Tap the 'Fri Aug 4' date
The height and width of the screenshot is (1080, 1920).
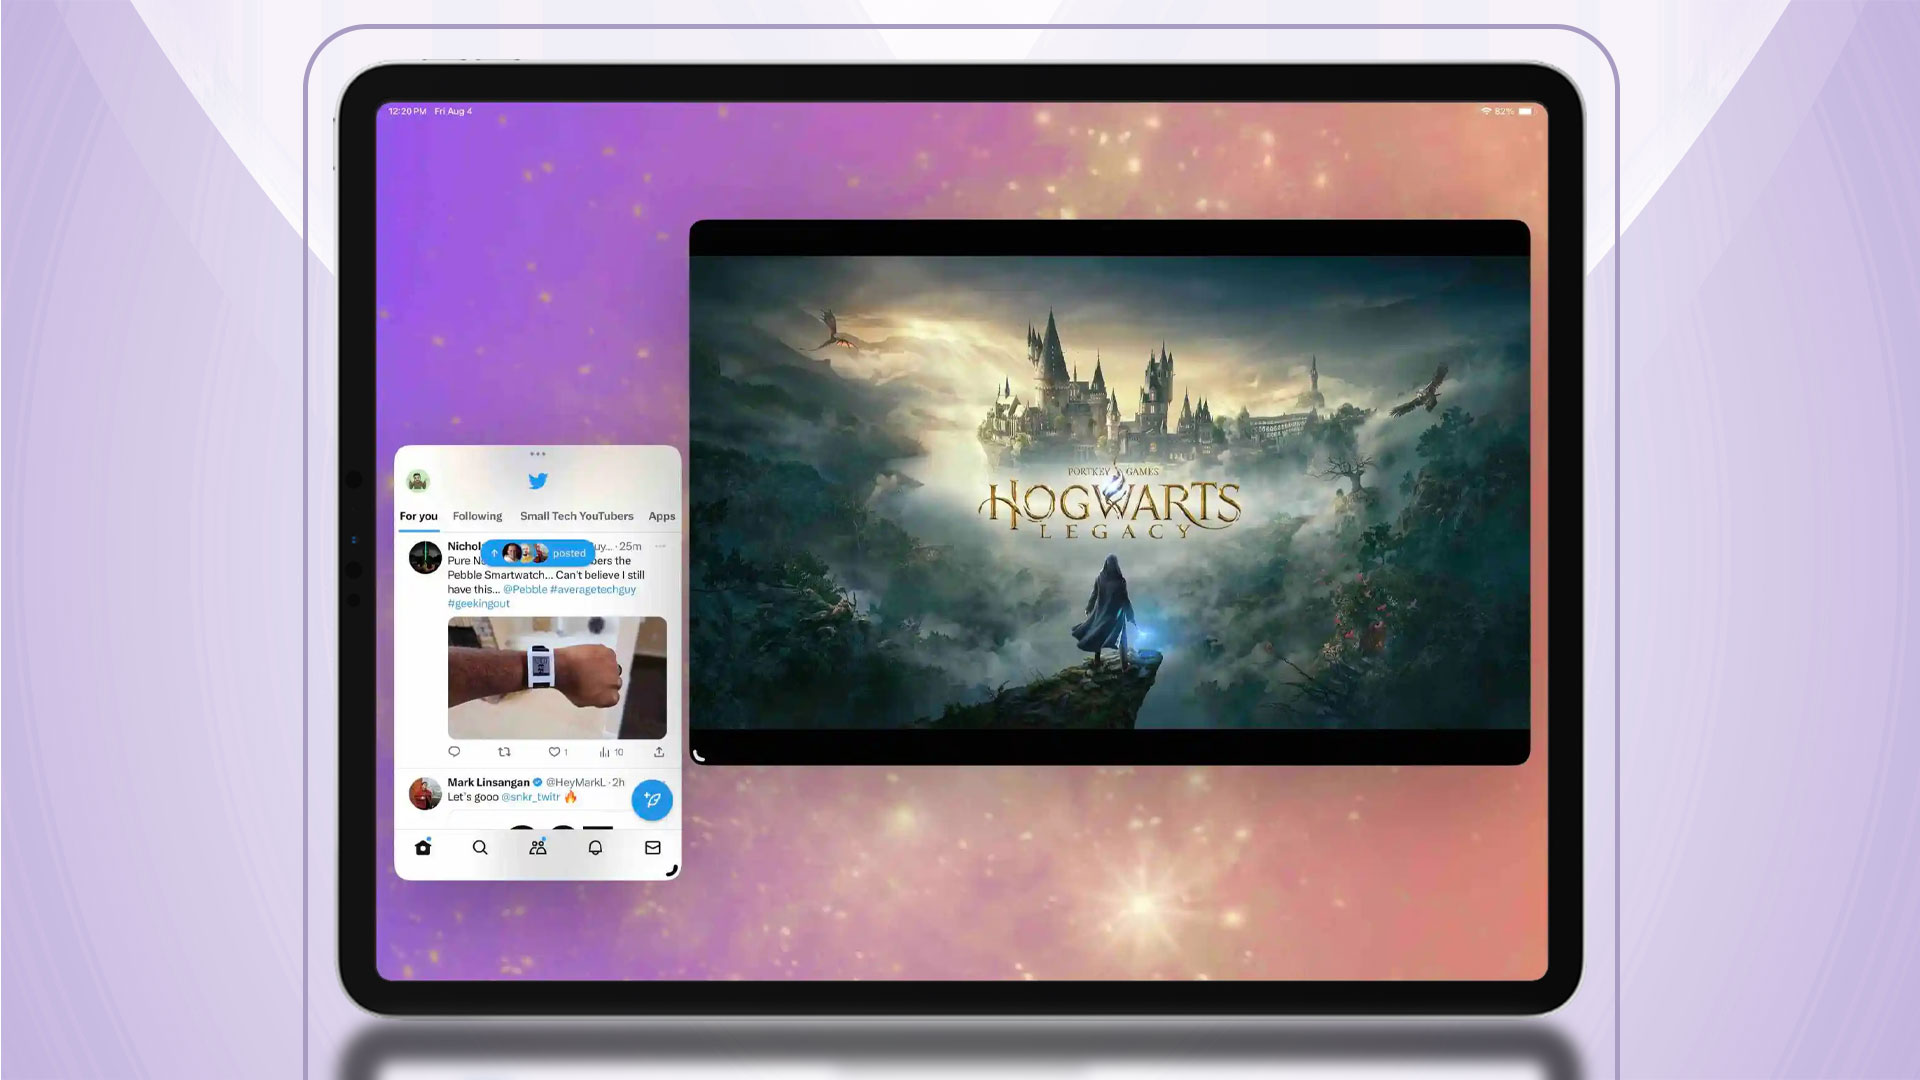pos(453,111)
